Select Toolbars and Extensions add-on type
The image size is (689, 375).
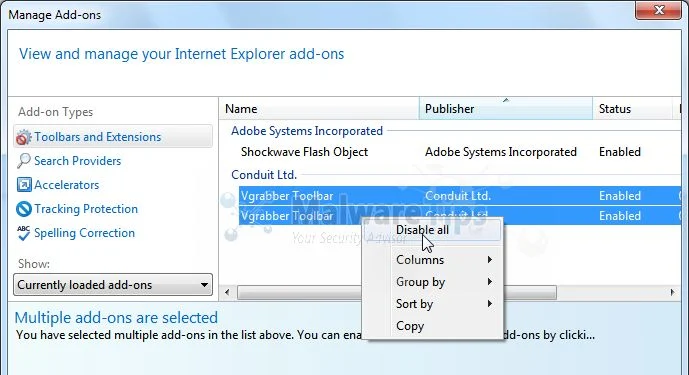(113, 137)
